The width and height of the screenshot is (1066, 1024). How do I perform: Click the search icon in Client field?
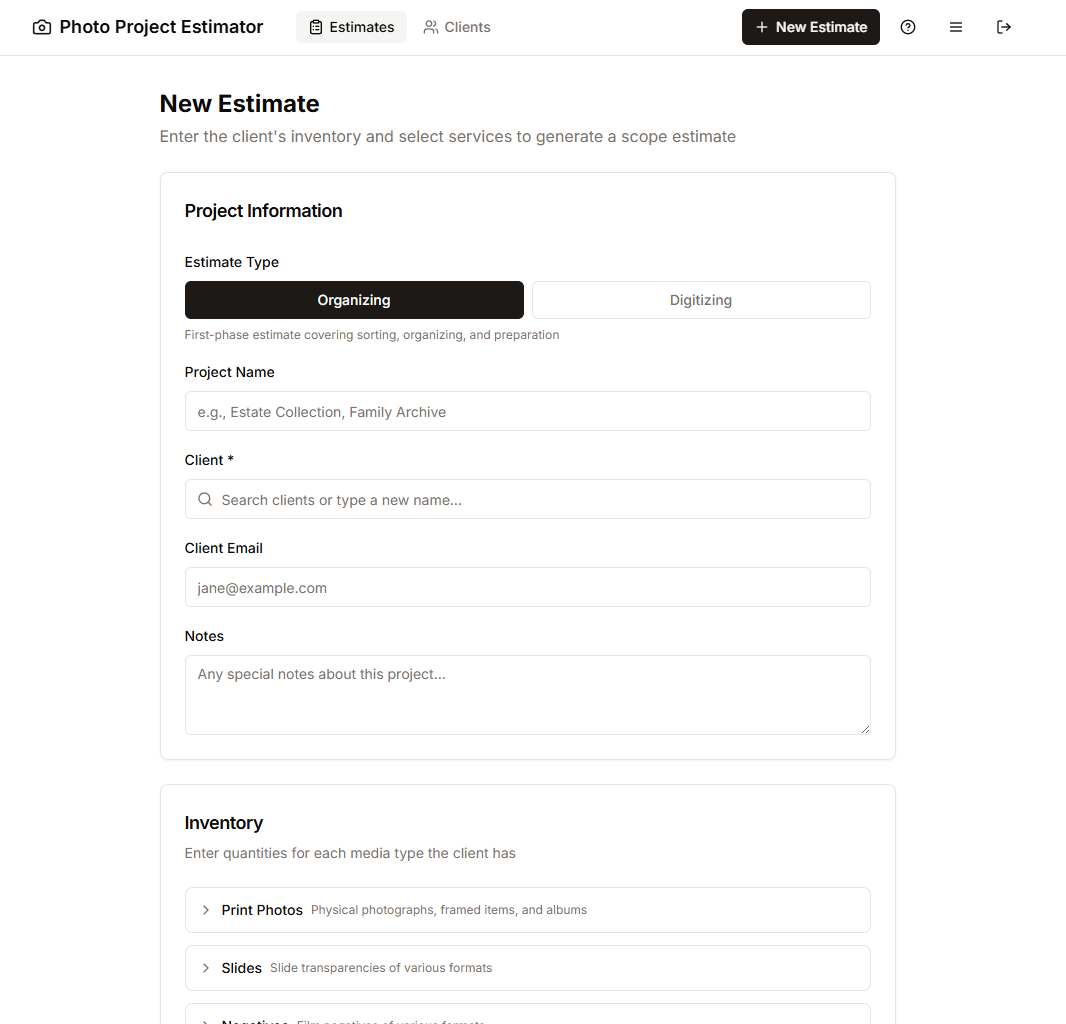205,500
